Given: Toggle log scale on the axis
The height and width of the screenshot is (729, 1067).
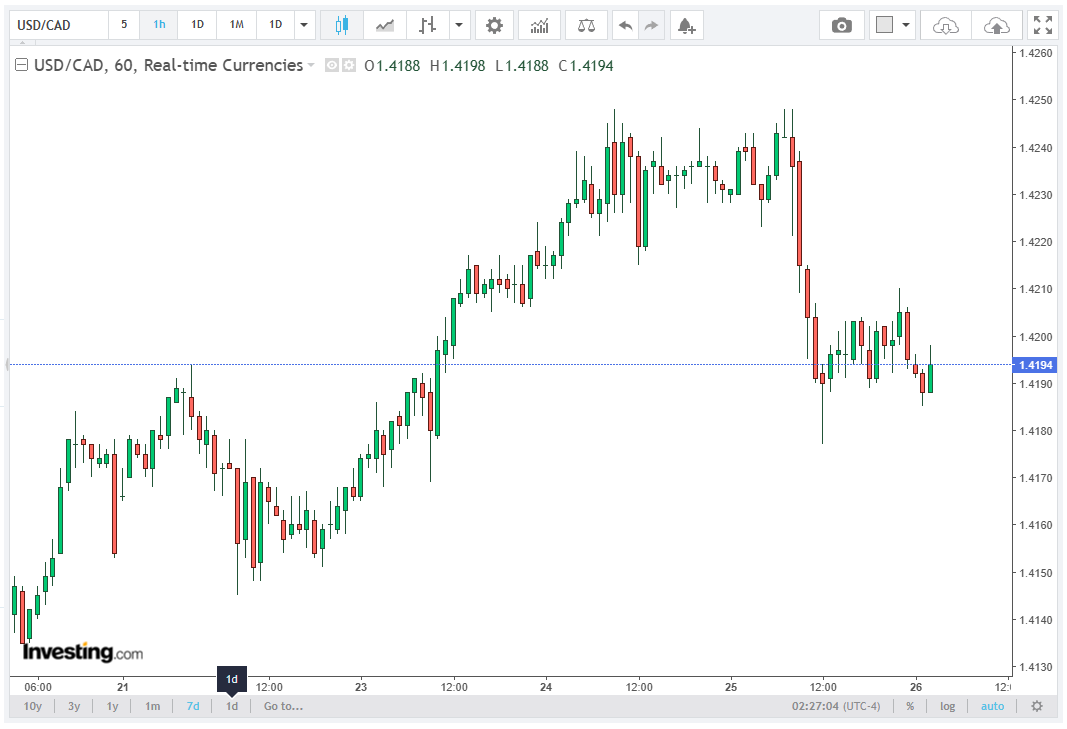Looking at the screenshot, I should pyautogui.click(x=947, y=706).
